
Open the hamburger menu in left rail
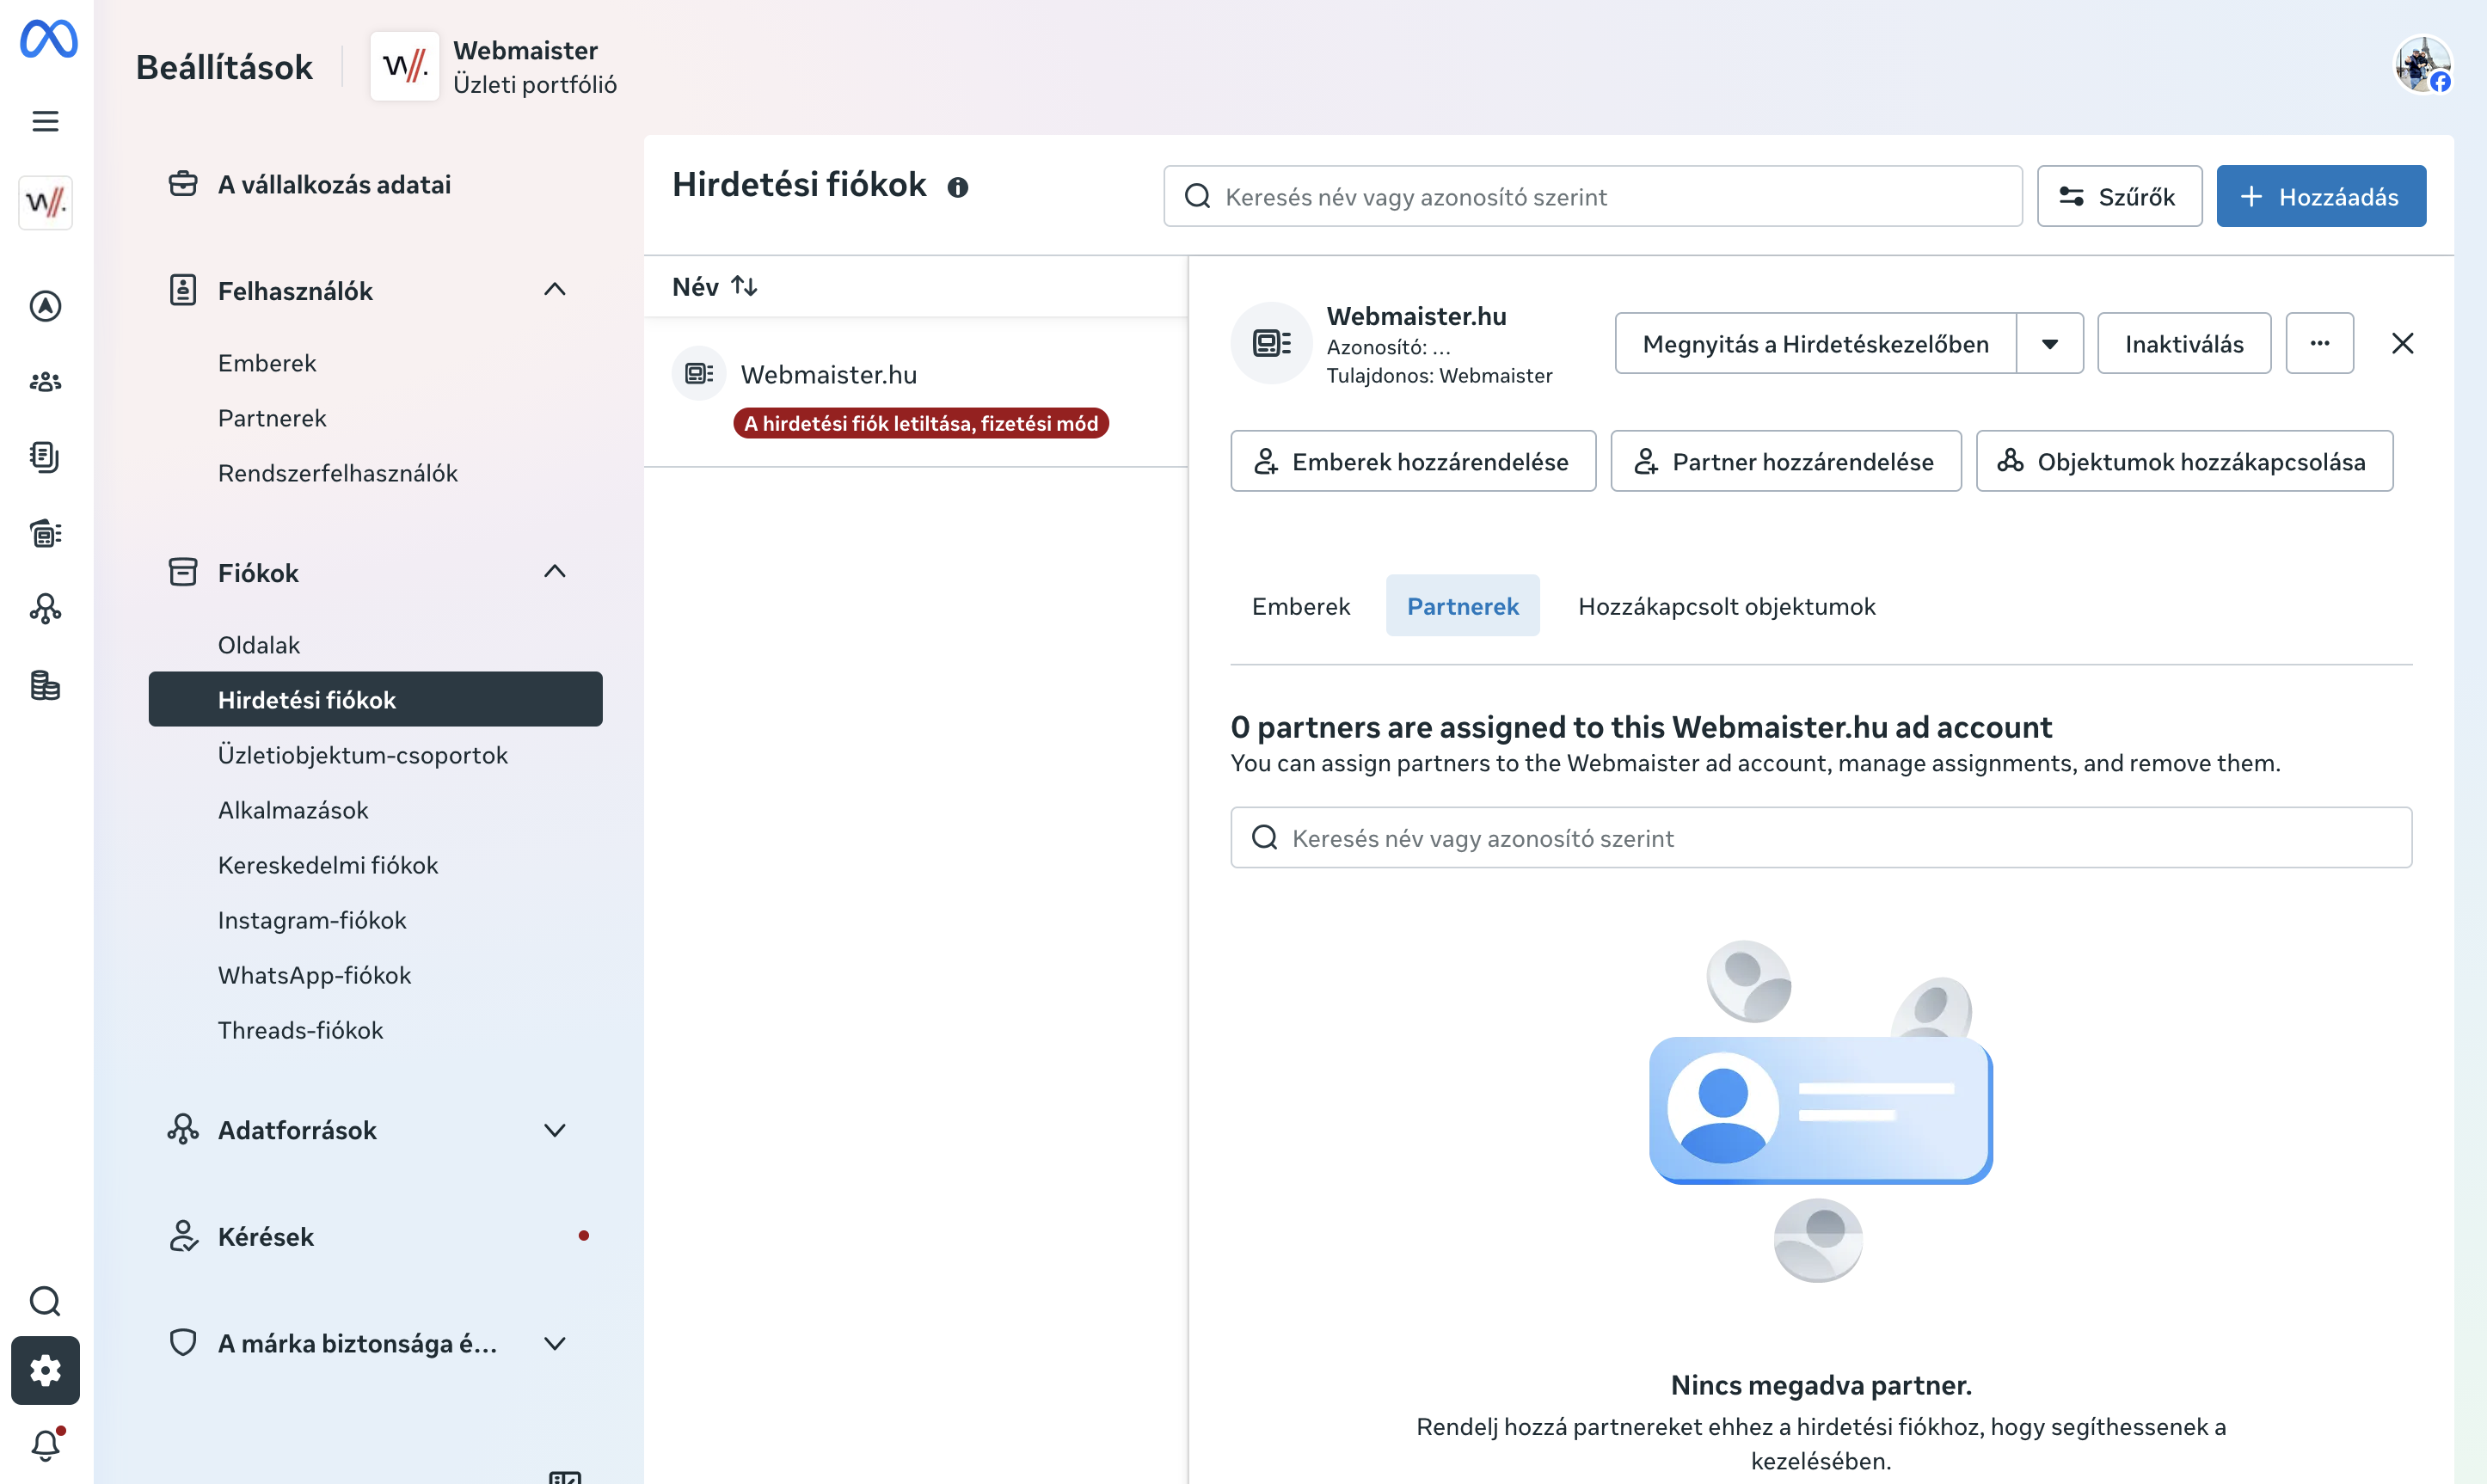pyautogui.click(x=45, y=121)
